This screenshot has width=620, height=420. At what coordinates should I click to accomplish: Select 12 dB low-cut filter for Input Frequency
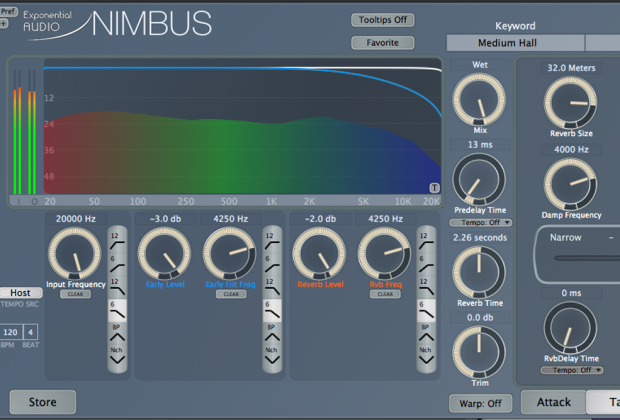click(117, 241)
